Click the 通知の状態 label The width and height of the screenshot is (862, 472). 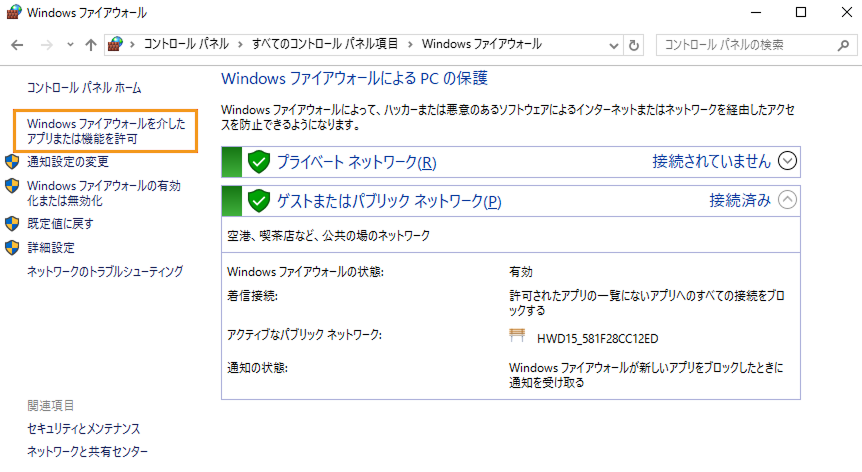(257, 368)
